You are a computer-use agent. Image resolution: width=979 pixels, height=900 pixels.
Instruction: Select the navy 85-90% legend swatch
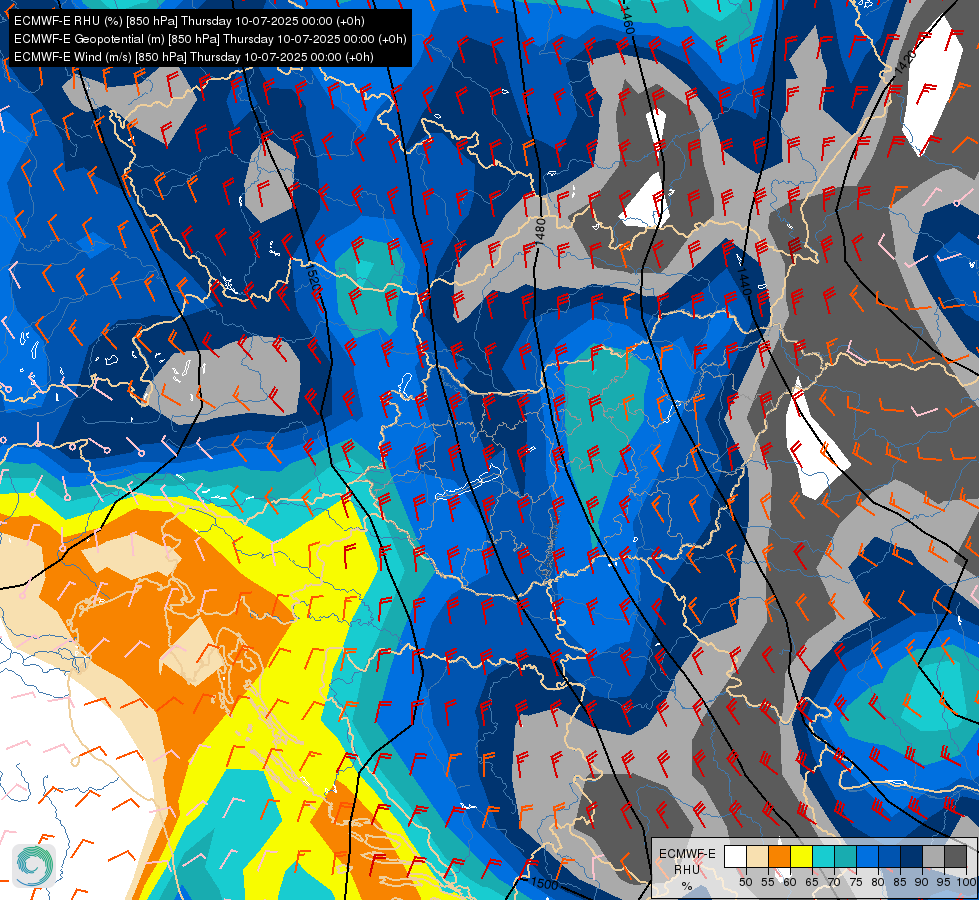coord(912,856)
